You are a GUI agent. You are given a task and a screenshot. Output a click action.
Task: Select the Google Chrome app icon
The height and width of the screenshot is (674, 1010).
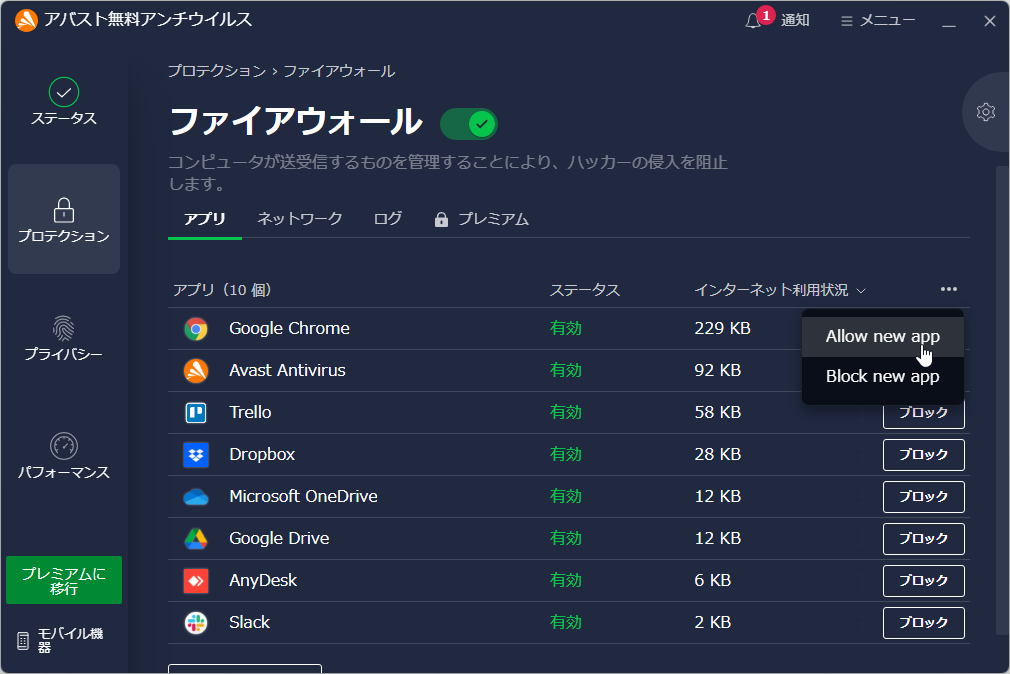tap(195, 328)
